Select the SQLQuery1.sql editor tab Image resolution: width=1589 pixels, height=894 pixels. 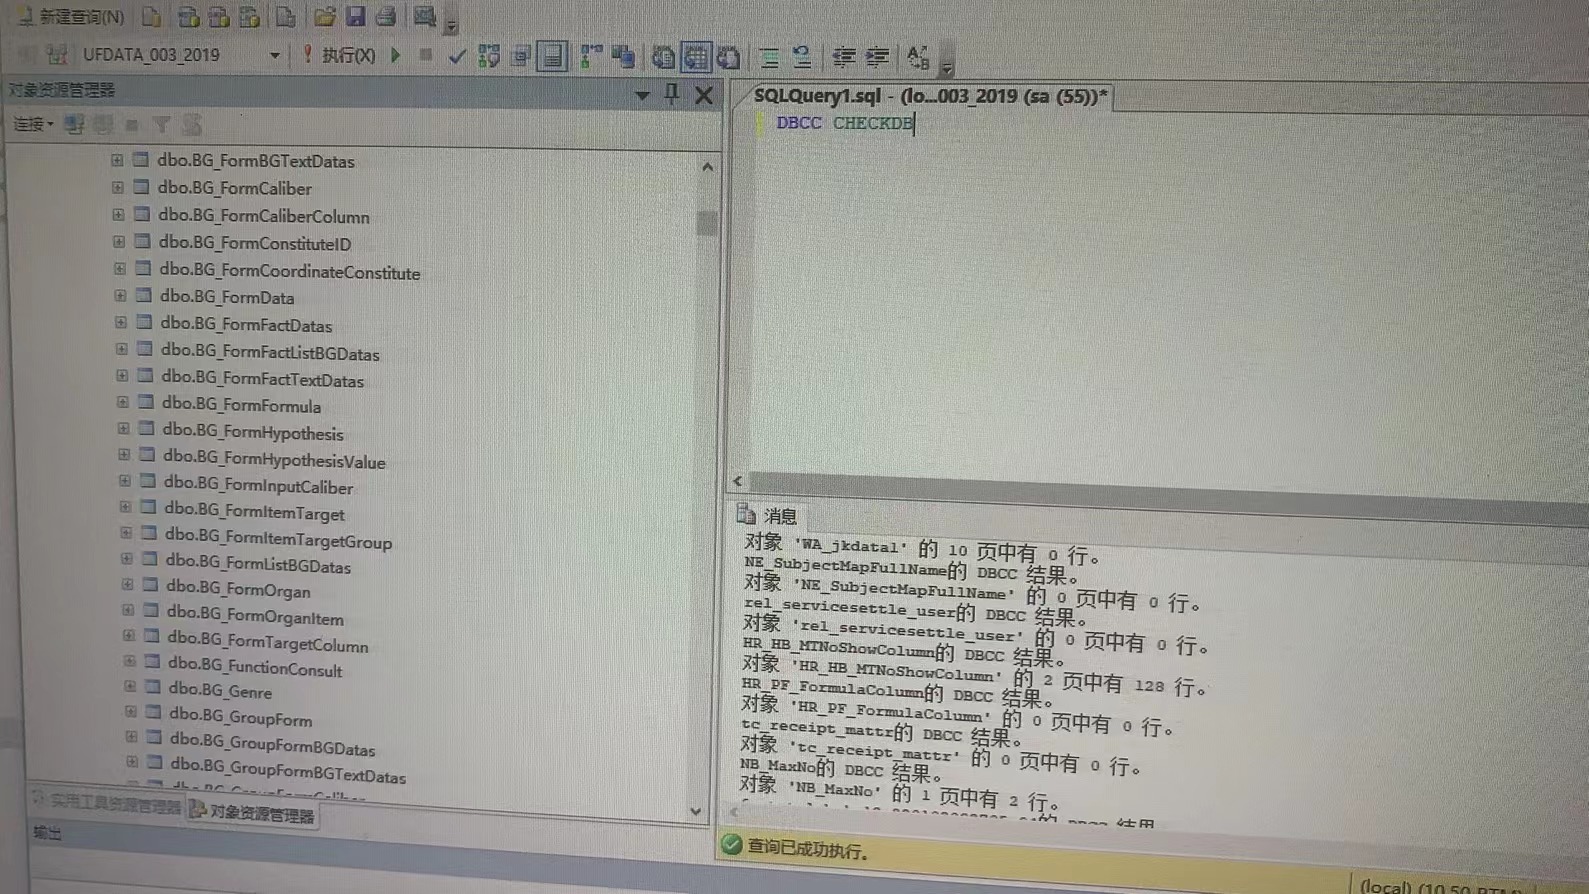tap(929, 96)
